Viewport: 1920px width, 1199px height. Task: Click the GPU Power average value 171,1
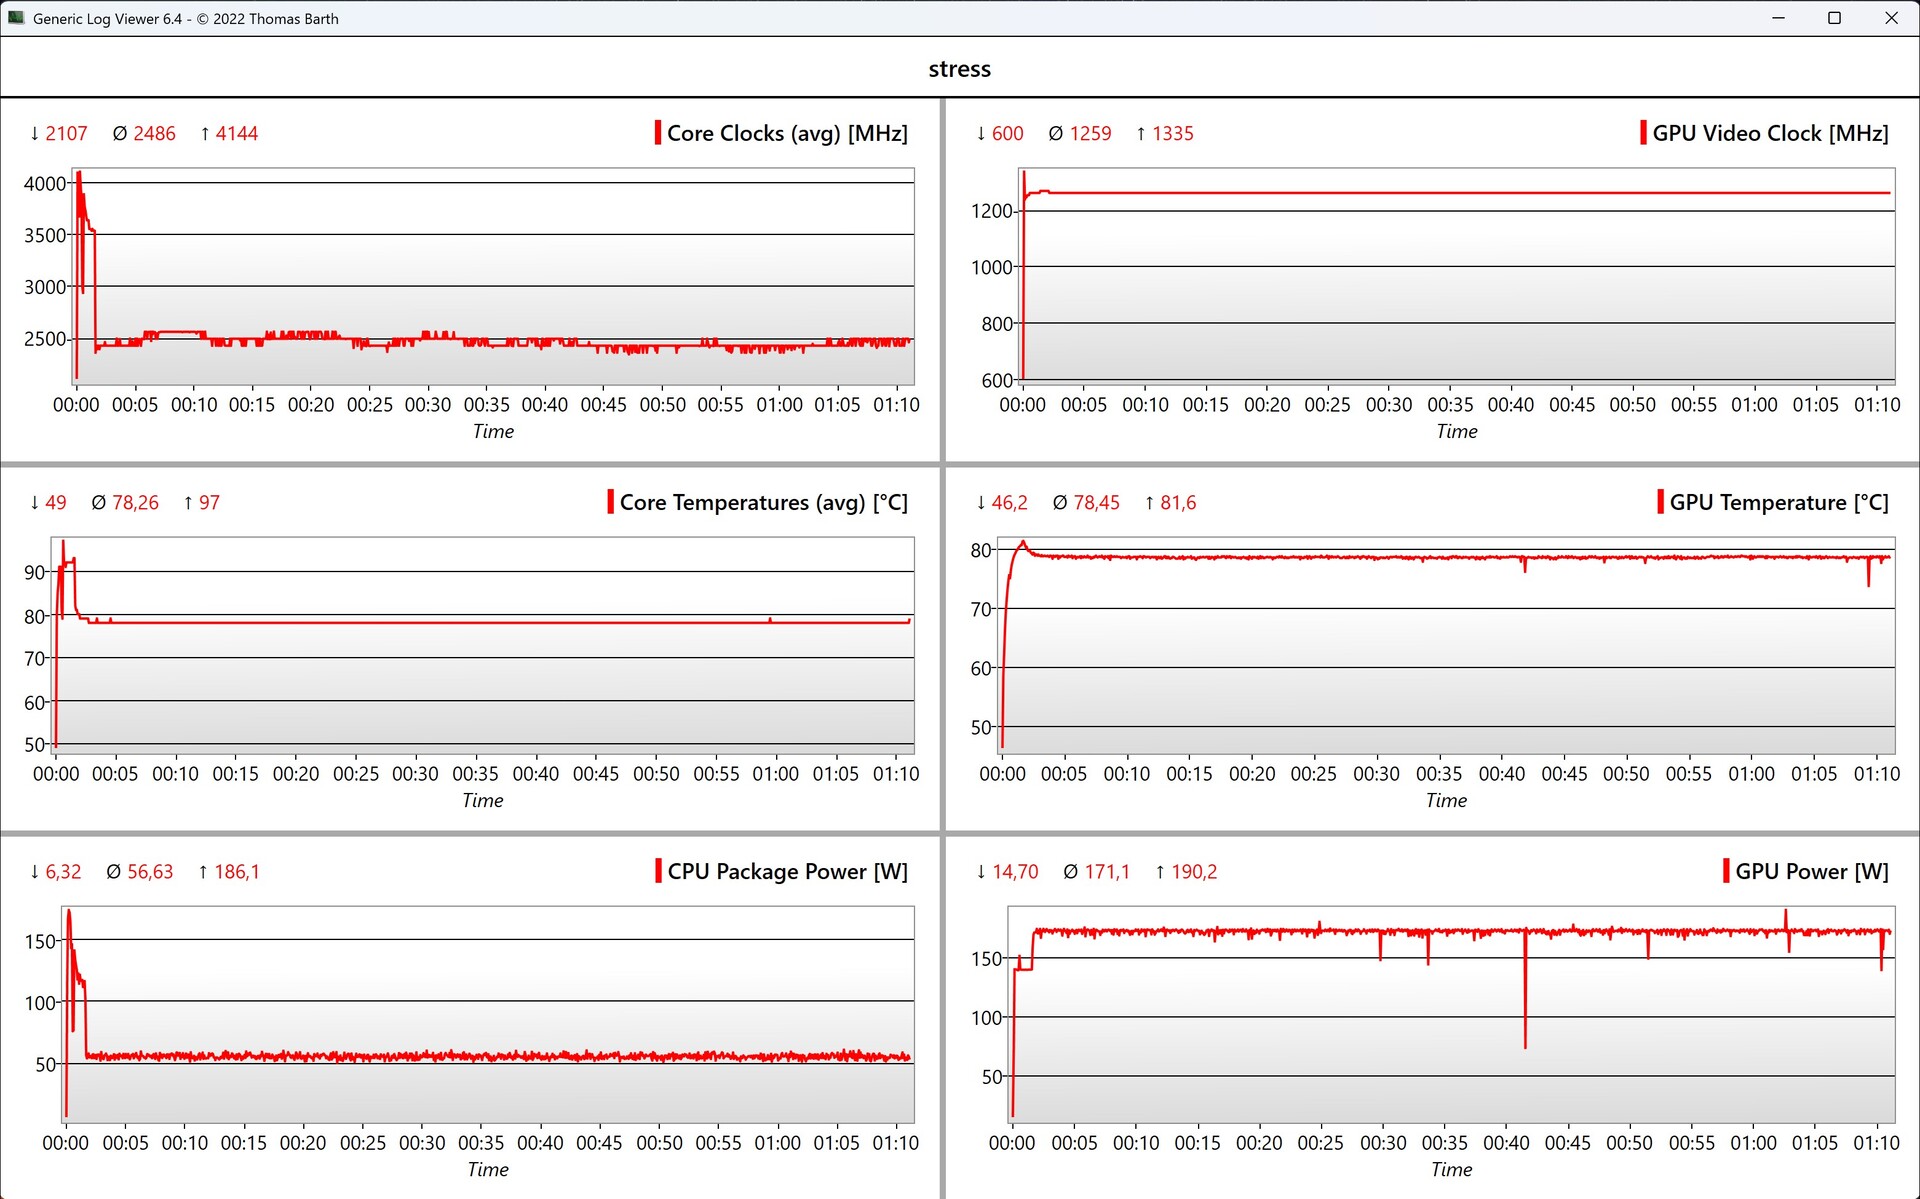coord(1105,872)
